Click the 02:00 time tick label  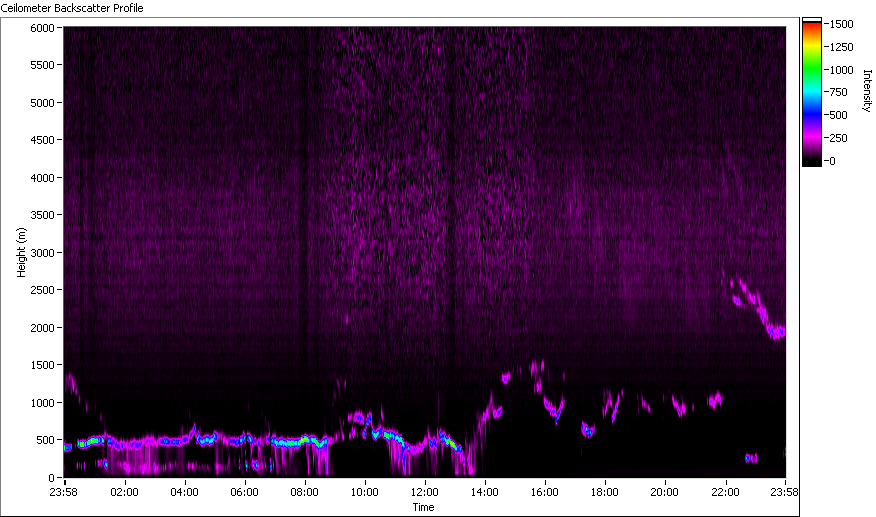coord(125,492)
